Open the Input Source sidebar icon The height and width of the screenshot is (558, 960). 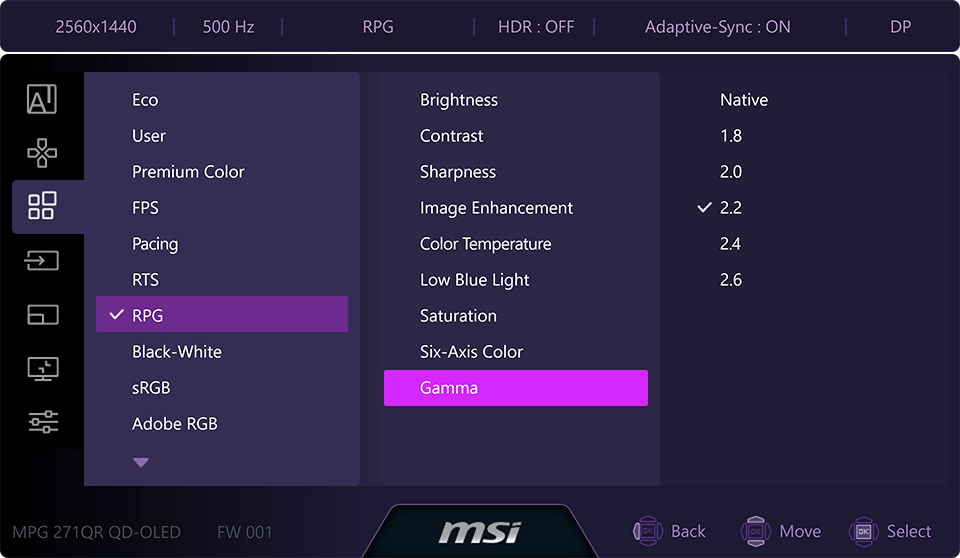(42, 260)
